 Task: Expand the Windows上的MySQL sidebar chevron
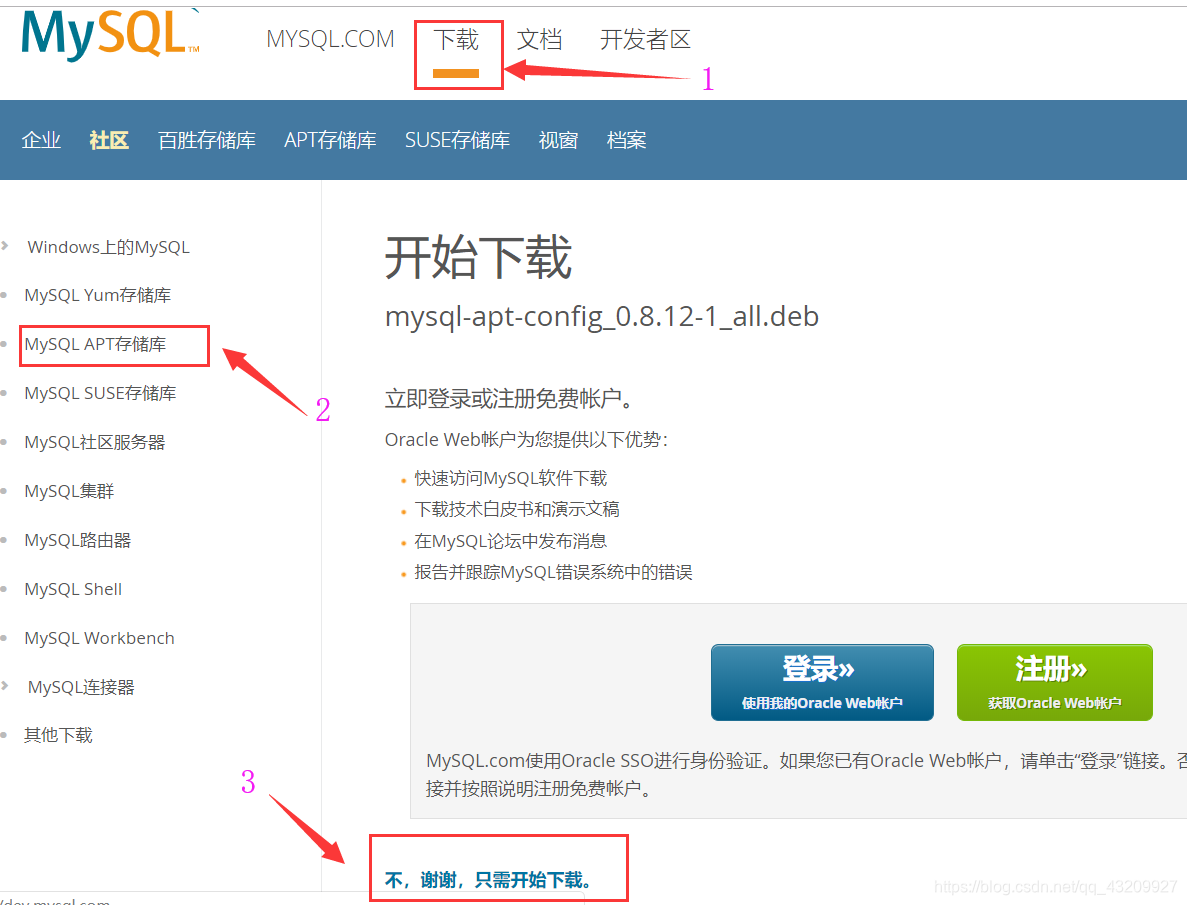5,245
